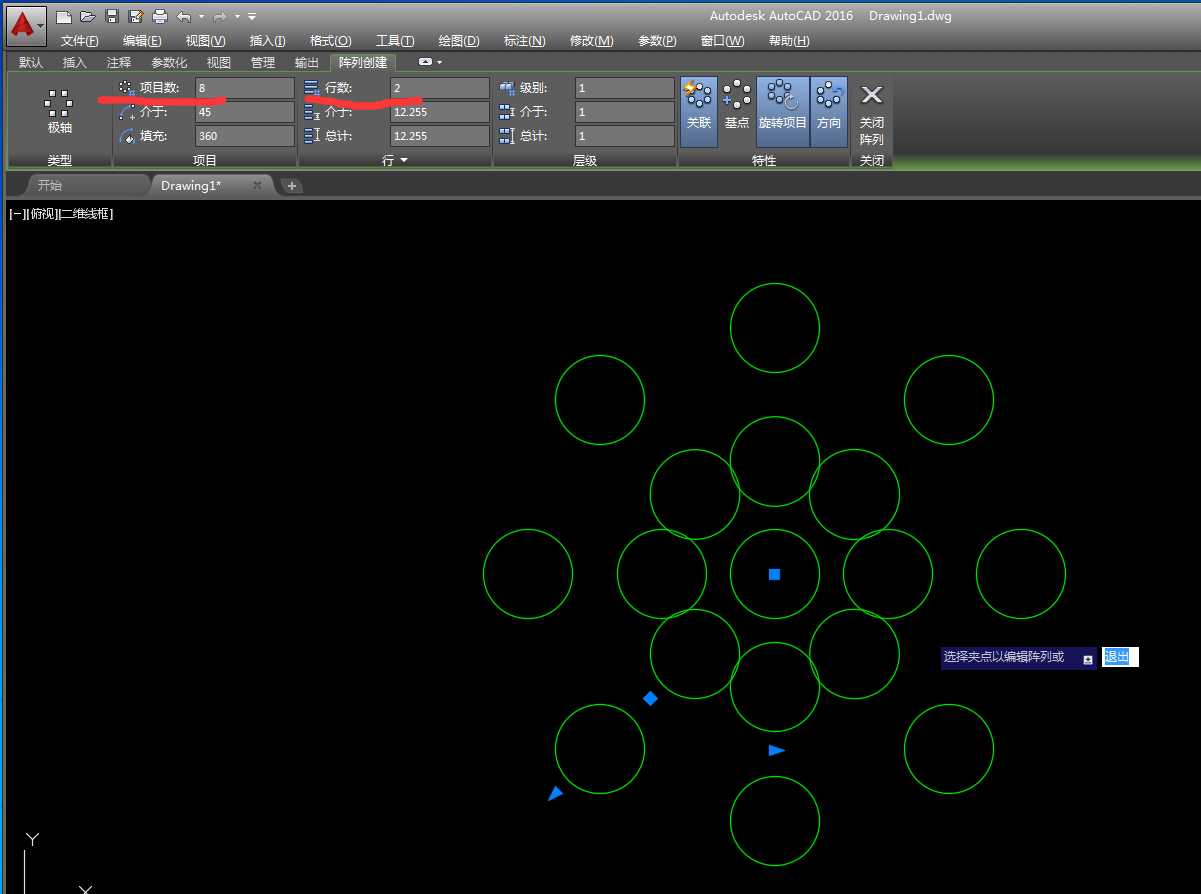Toggle the 方向 direction button
Screen dimensions: 1201x894
click(x=829, y=111)
